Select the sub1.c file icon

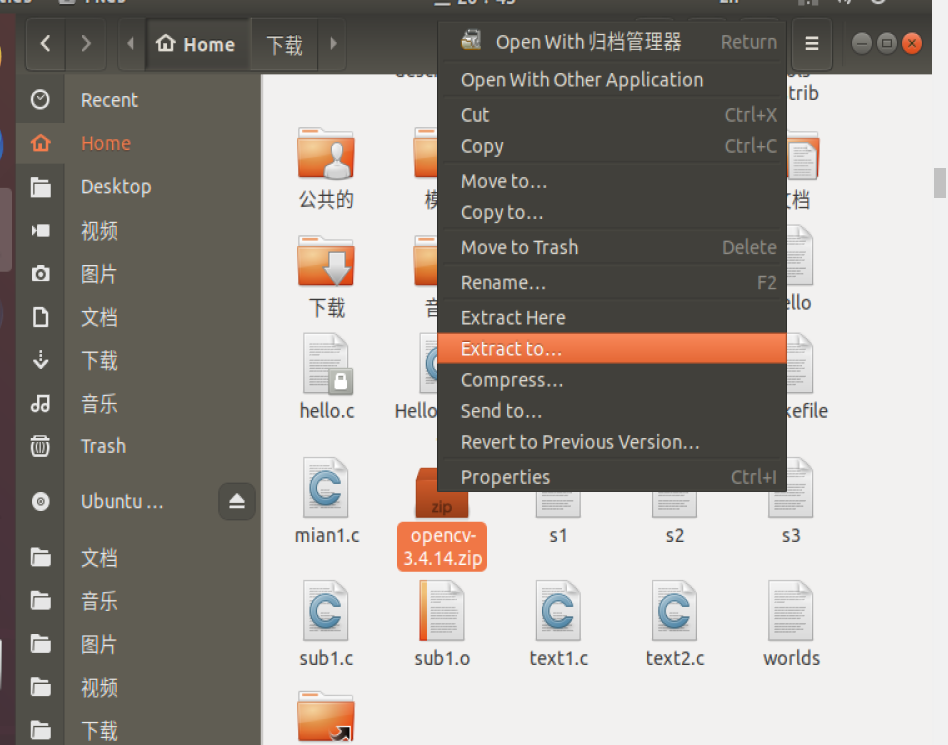[x=326, y=611]
